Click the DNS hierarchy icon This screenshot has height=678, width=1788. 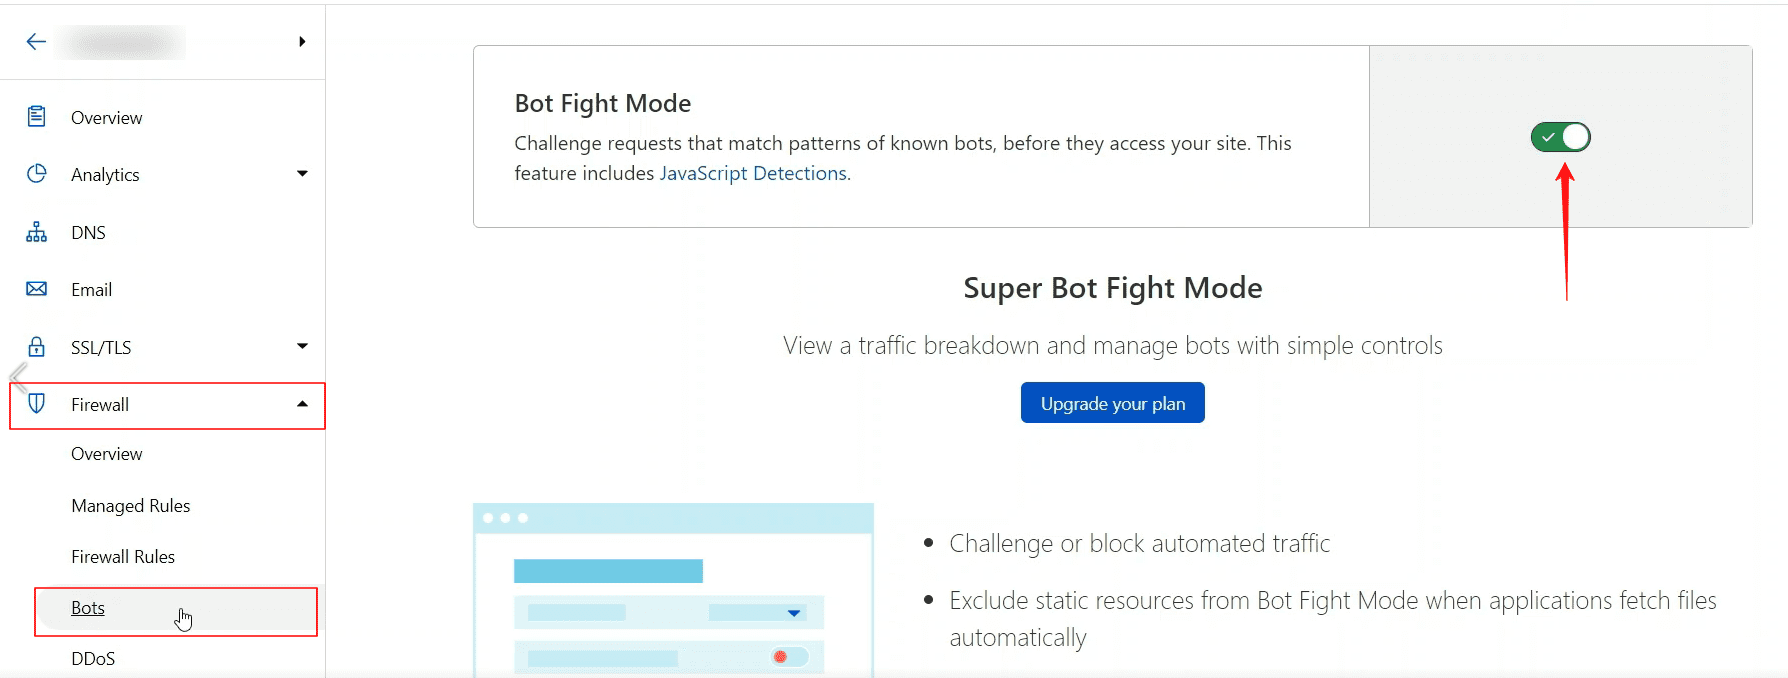pos(36,232)
